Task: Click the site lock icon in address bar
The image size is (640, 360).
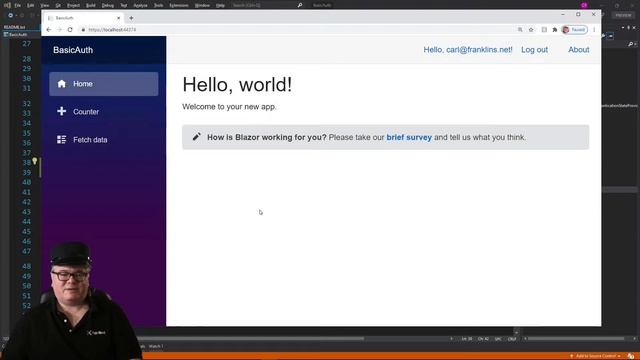Action: click(x=83, y=30)
